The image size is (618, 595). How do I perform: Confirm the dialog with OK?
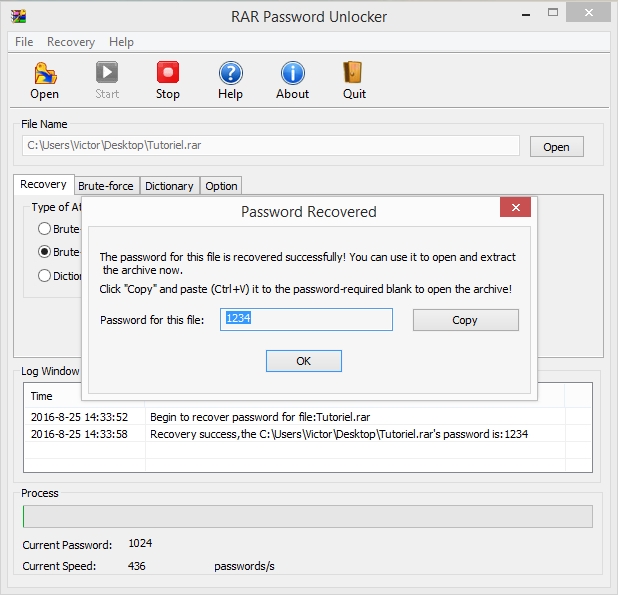(x=303, y=361)
